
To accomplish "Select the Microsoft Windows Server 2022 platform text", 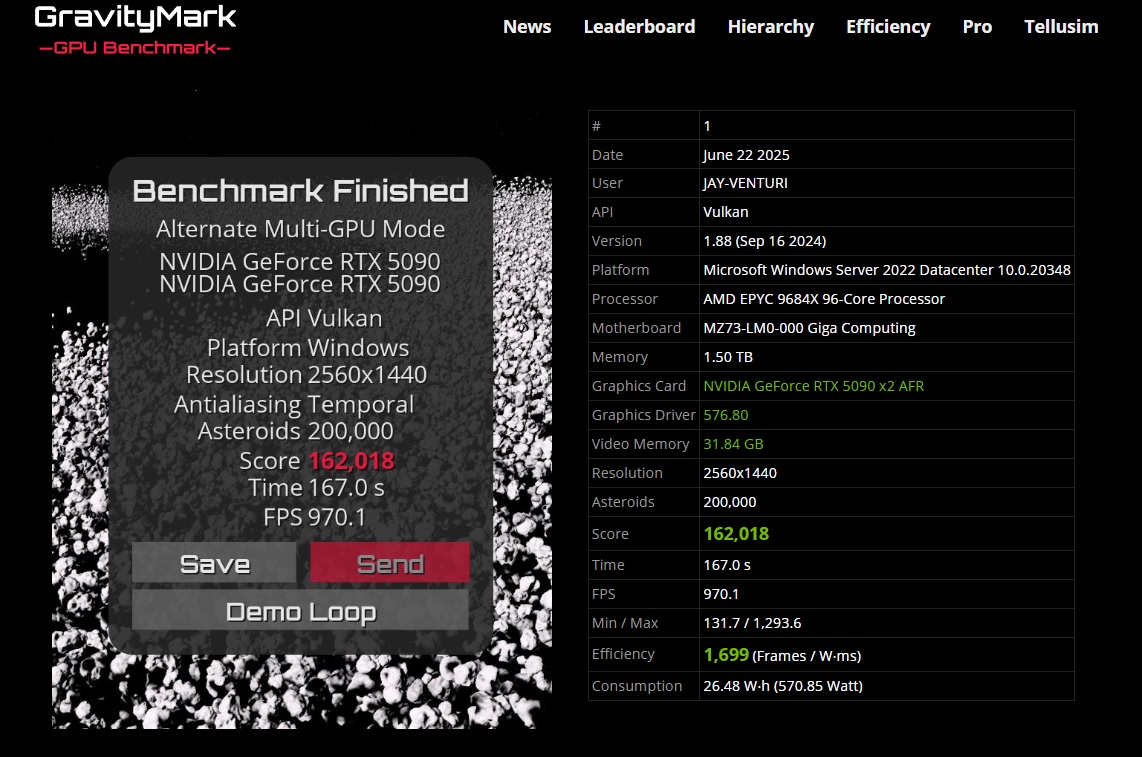I will (886, 270).
